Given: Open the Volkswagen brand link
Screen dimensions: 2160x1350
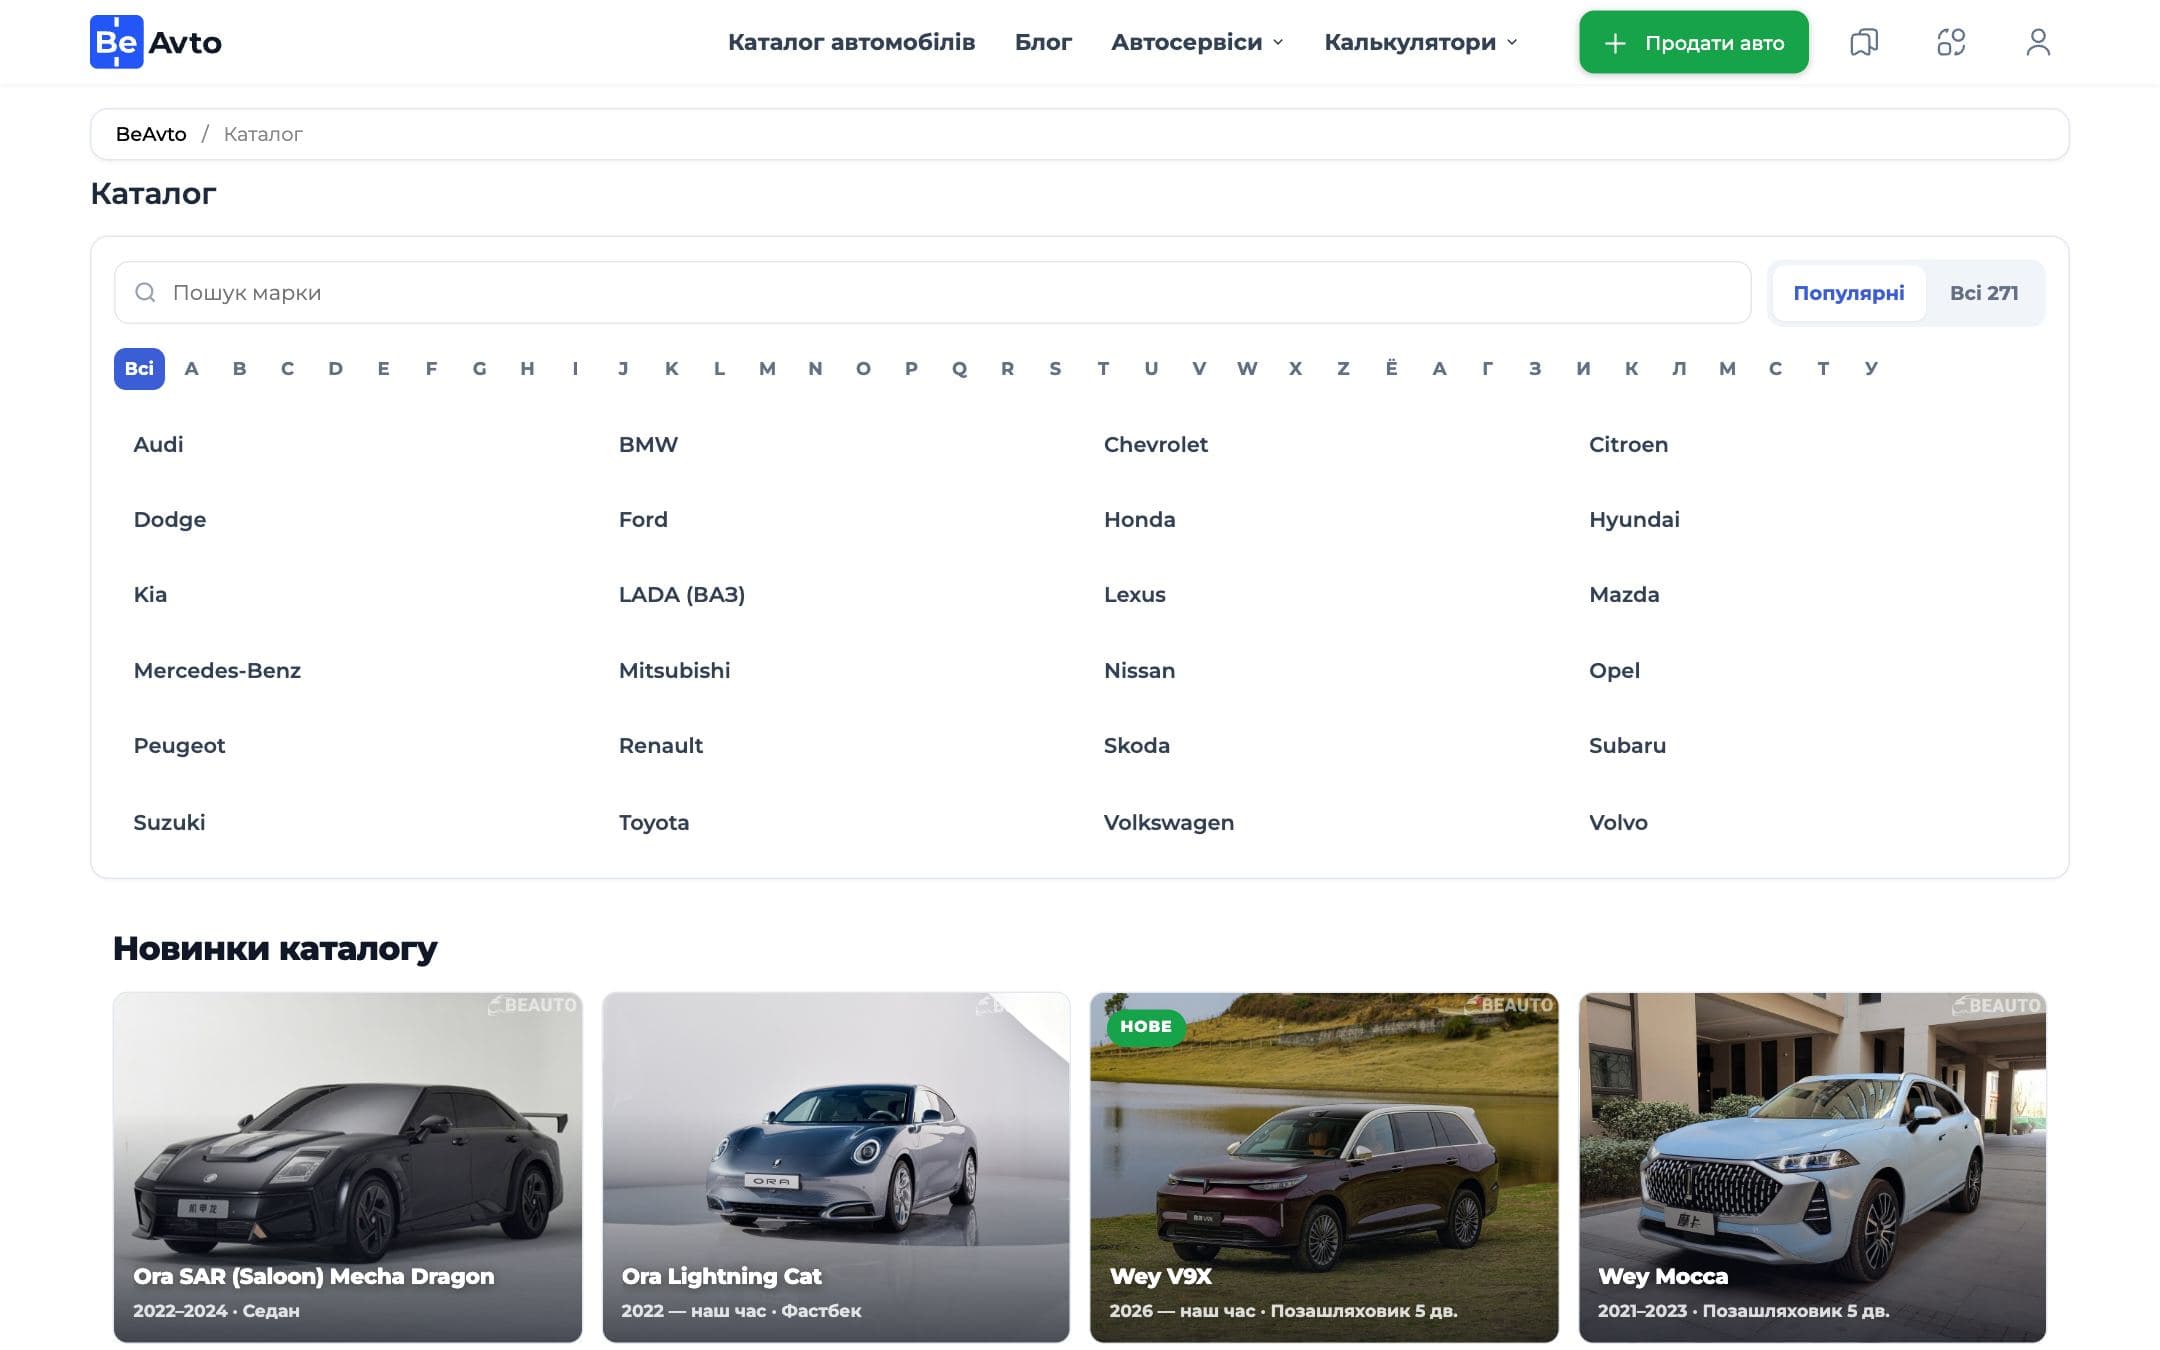Looking at the screenshot, I should coord(1168,823).
